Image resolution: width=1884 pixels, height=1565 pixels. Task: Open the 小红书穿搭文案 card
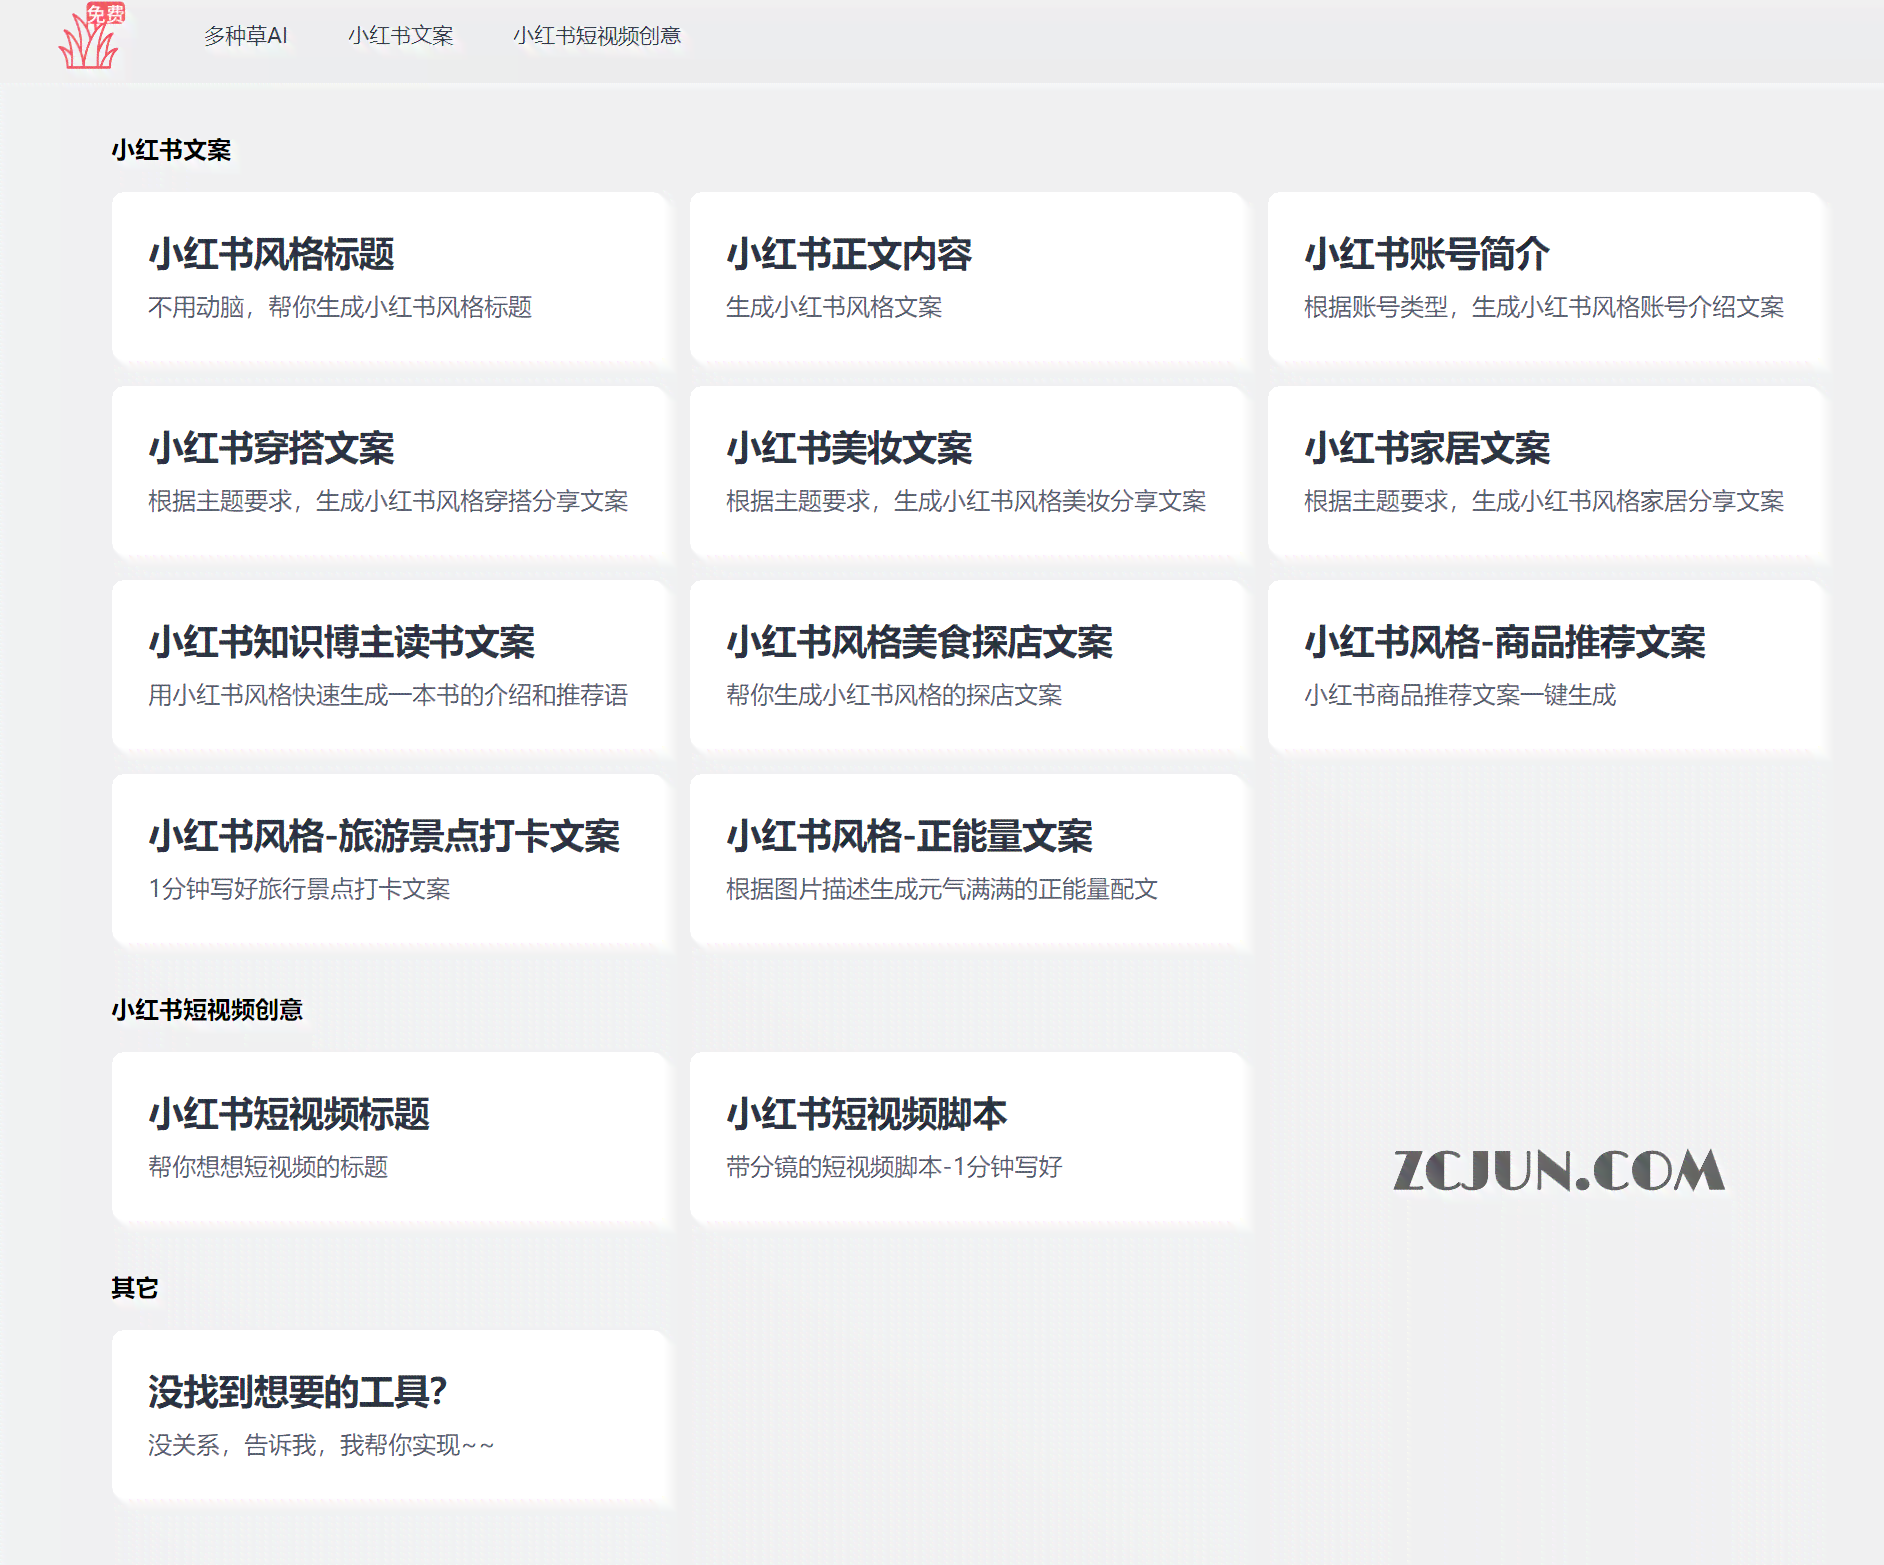click(x=389, y=472)
